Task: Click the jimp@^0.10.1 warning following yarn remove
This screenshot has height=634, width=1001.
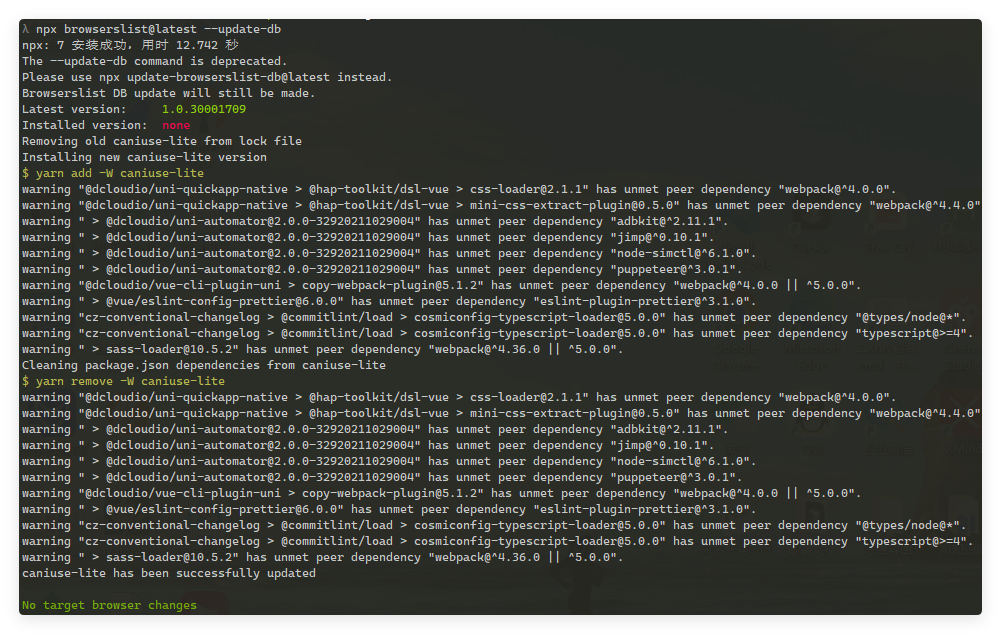Action: (x=368, y=446)
